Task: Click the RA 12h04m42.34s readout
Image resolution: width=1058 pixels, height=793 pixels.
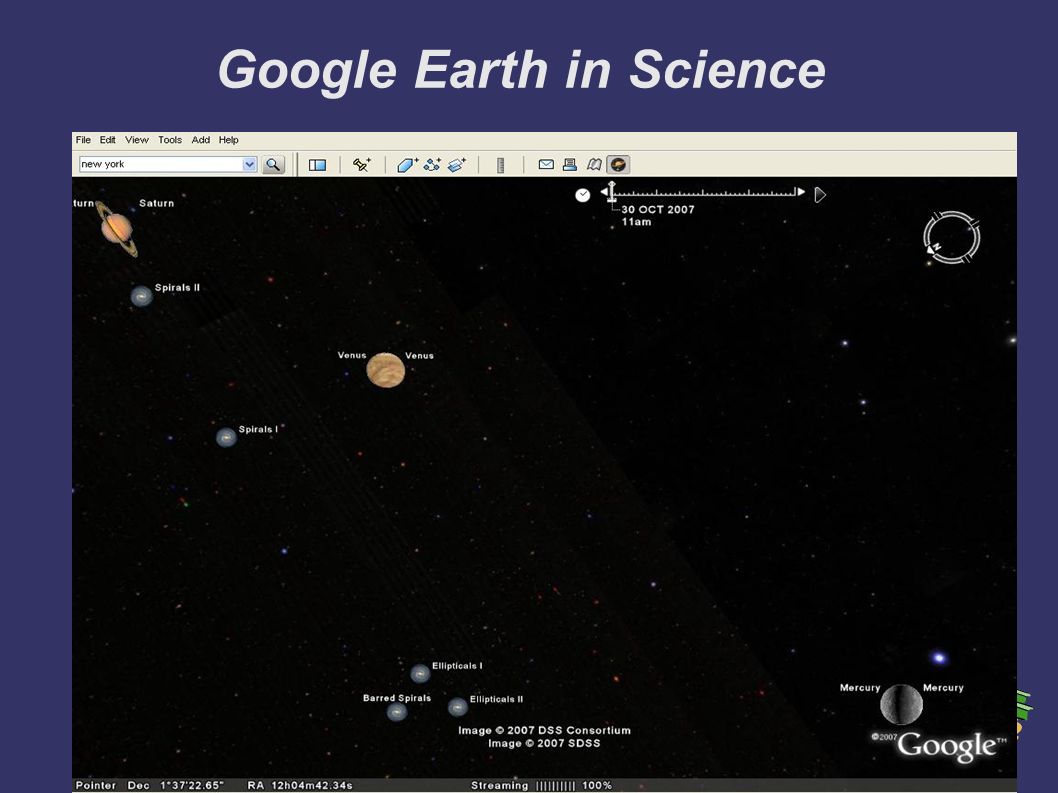Action: click(x=300, y=786)
